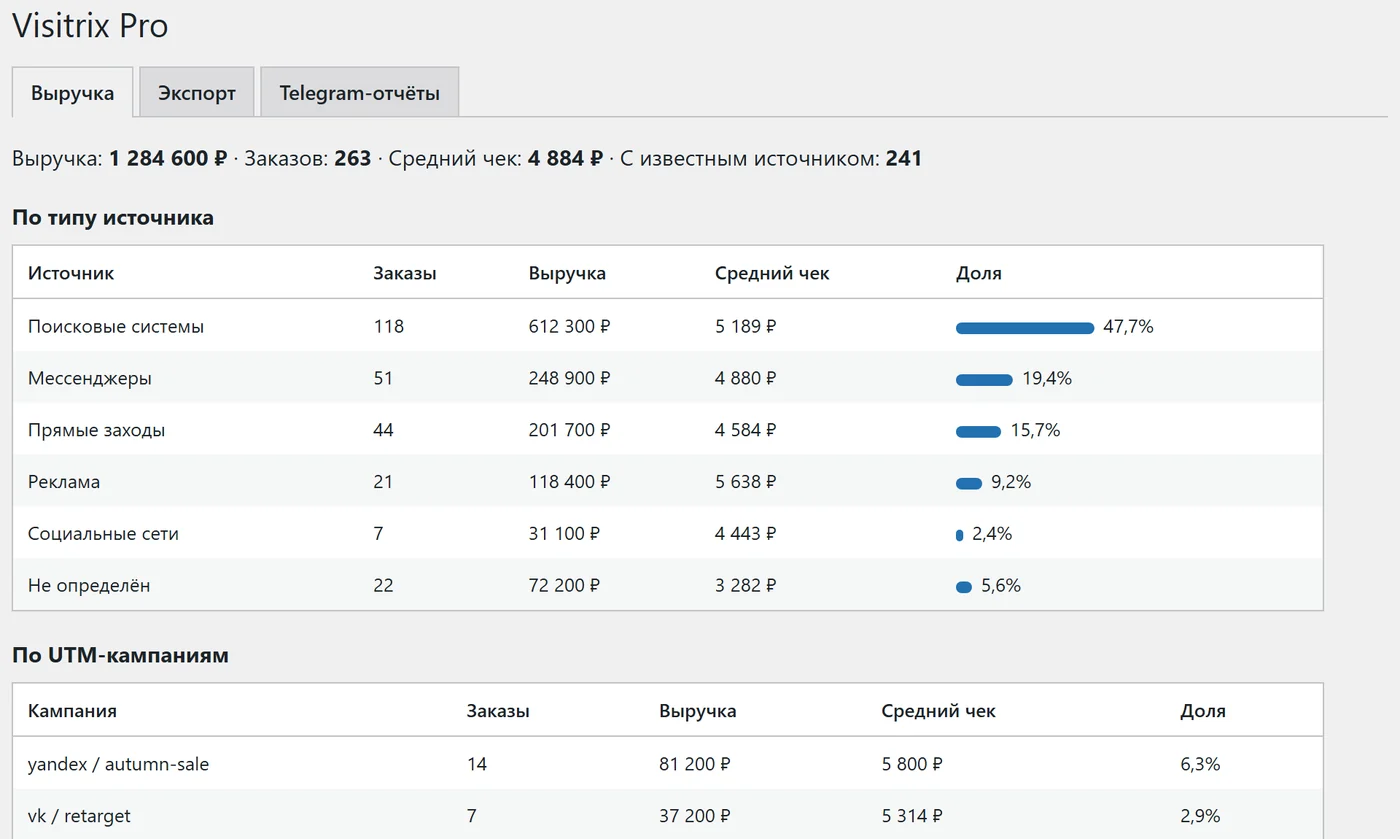The height and width of the screenshot is (839, 1400).
Task: Click revenue value 612 300 ₽
Action: click(570, 327)
